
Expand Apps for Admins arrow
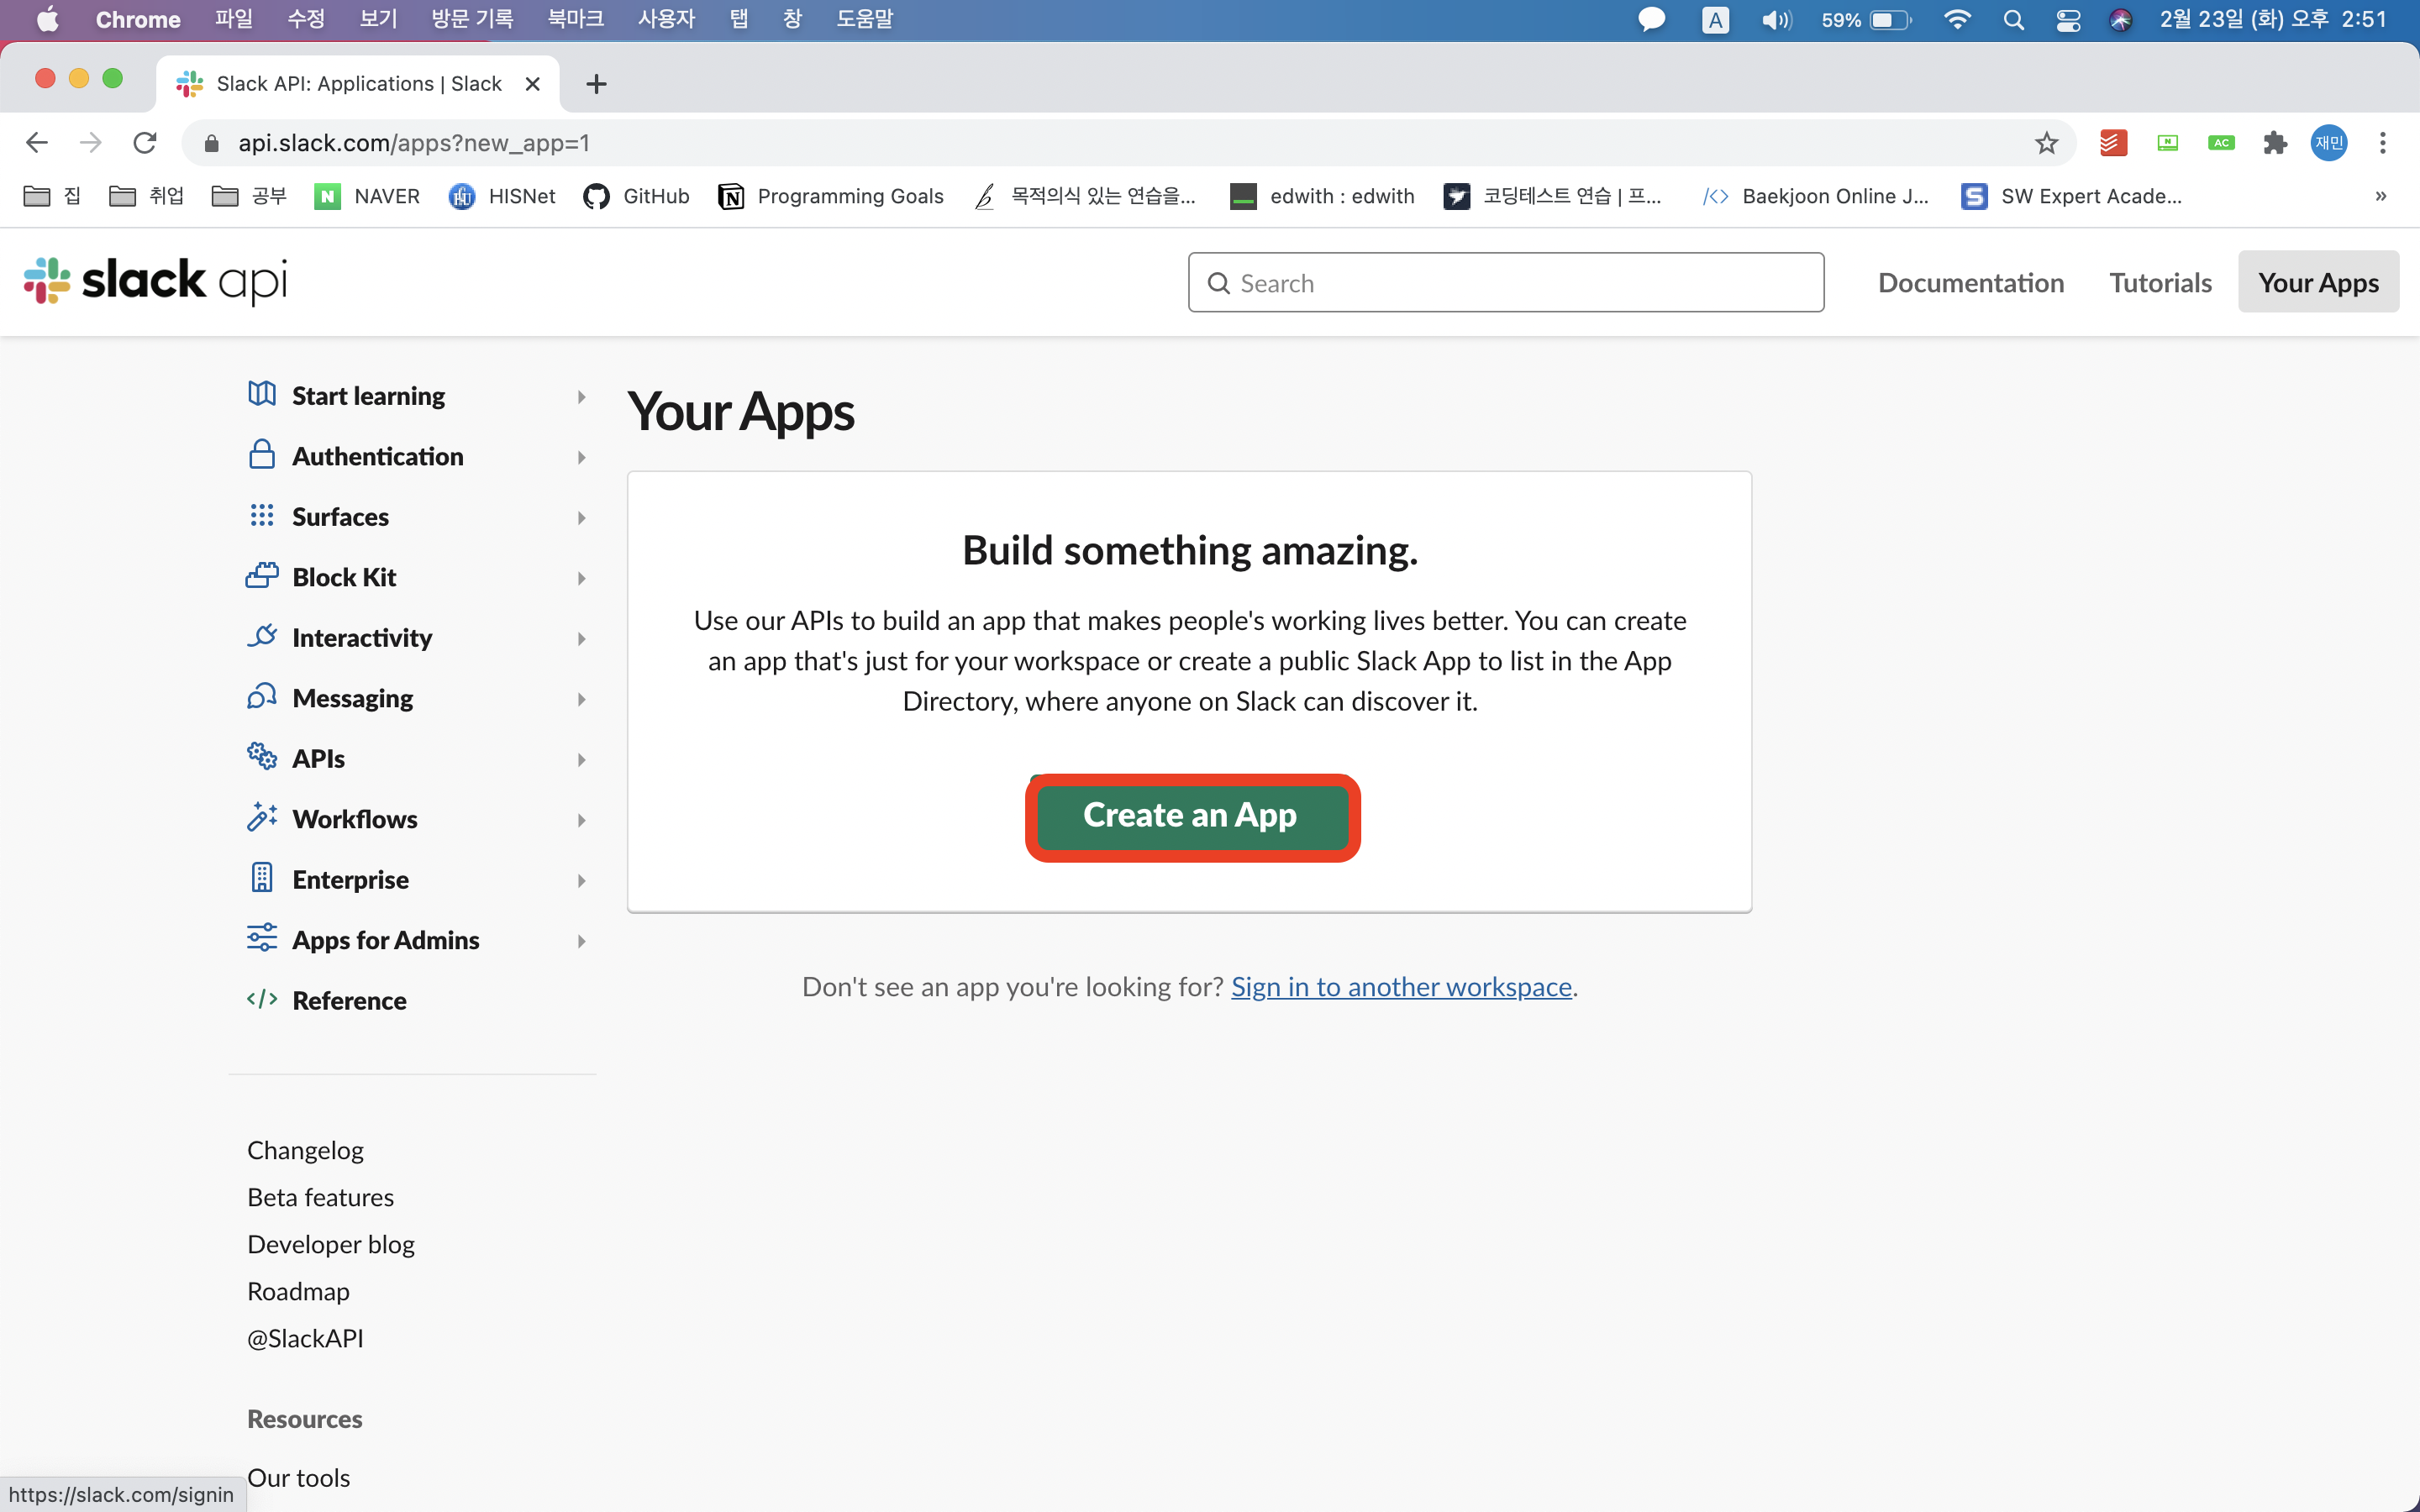581,941
